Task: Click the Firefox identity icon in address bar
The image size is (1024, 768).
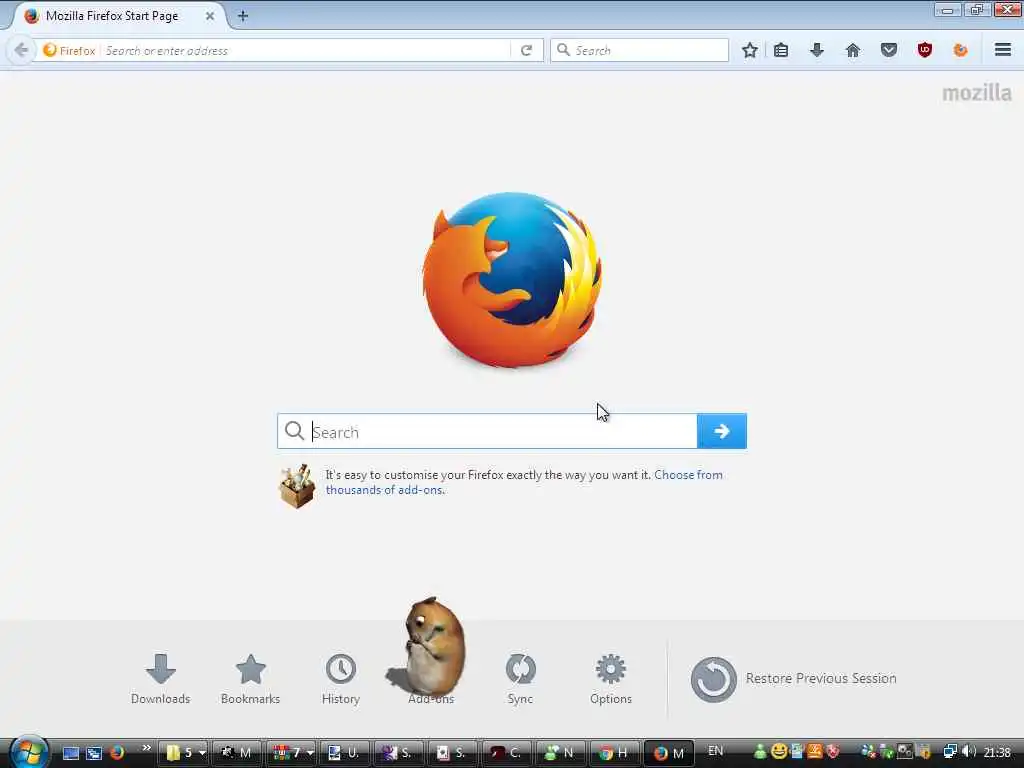Action: tap(69, 50)
